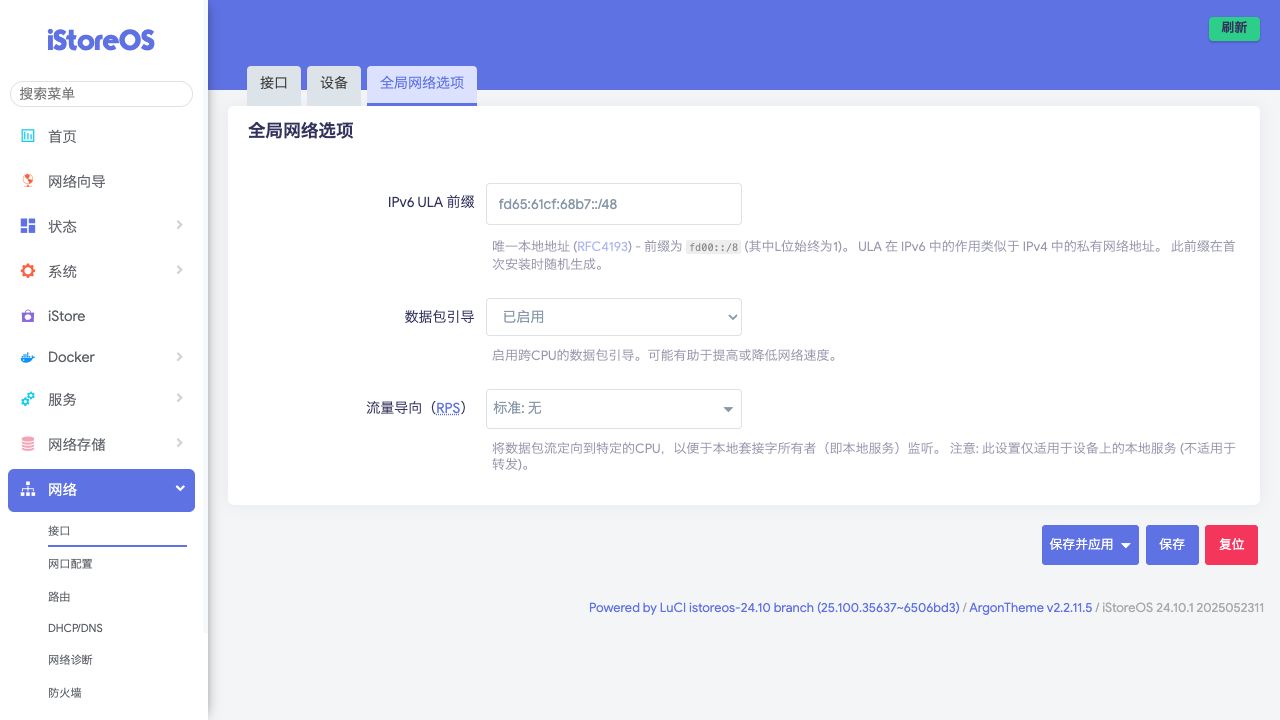Screen dimensions: 1280x720
Task: Click the network wizard globe icon
Action: tap(28, 181)
